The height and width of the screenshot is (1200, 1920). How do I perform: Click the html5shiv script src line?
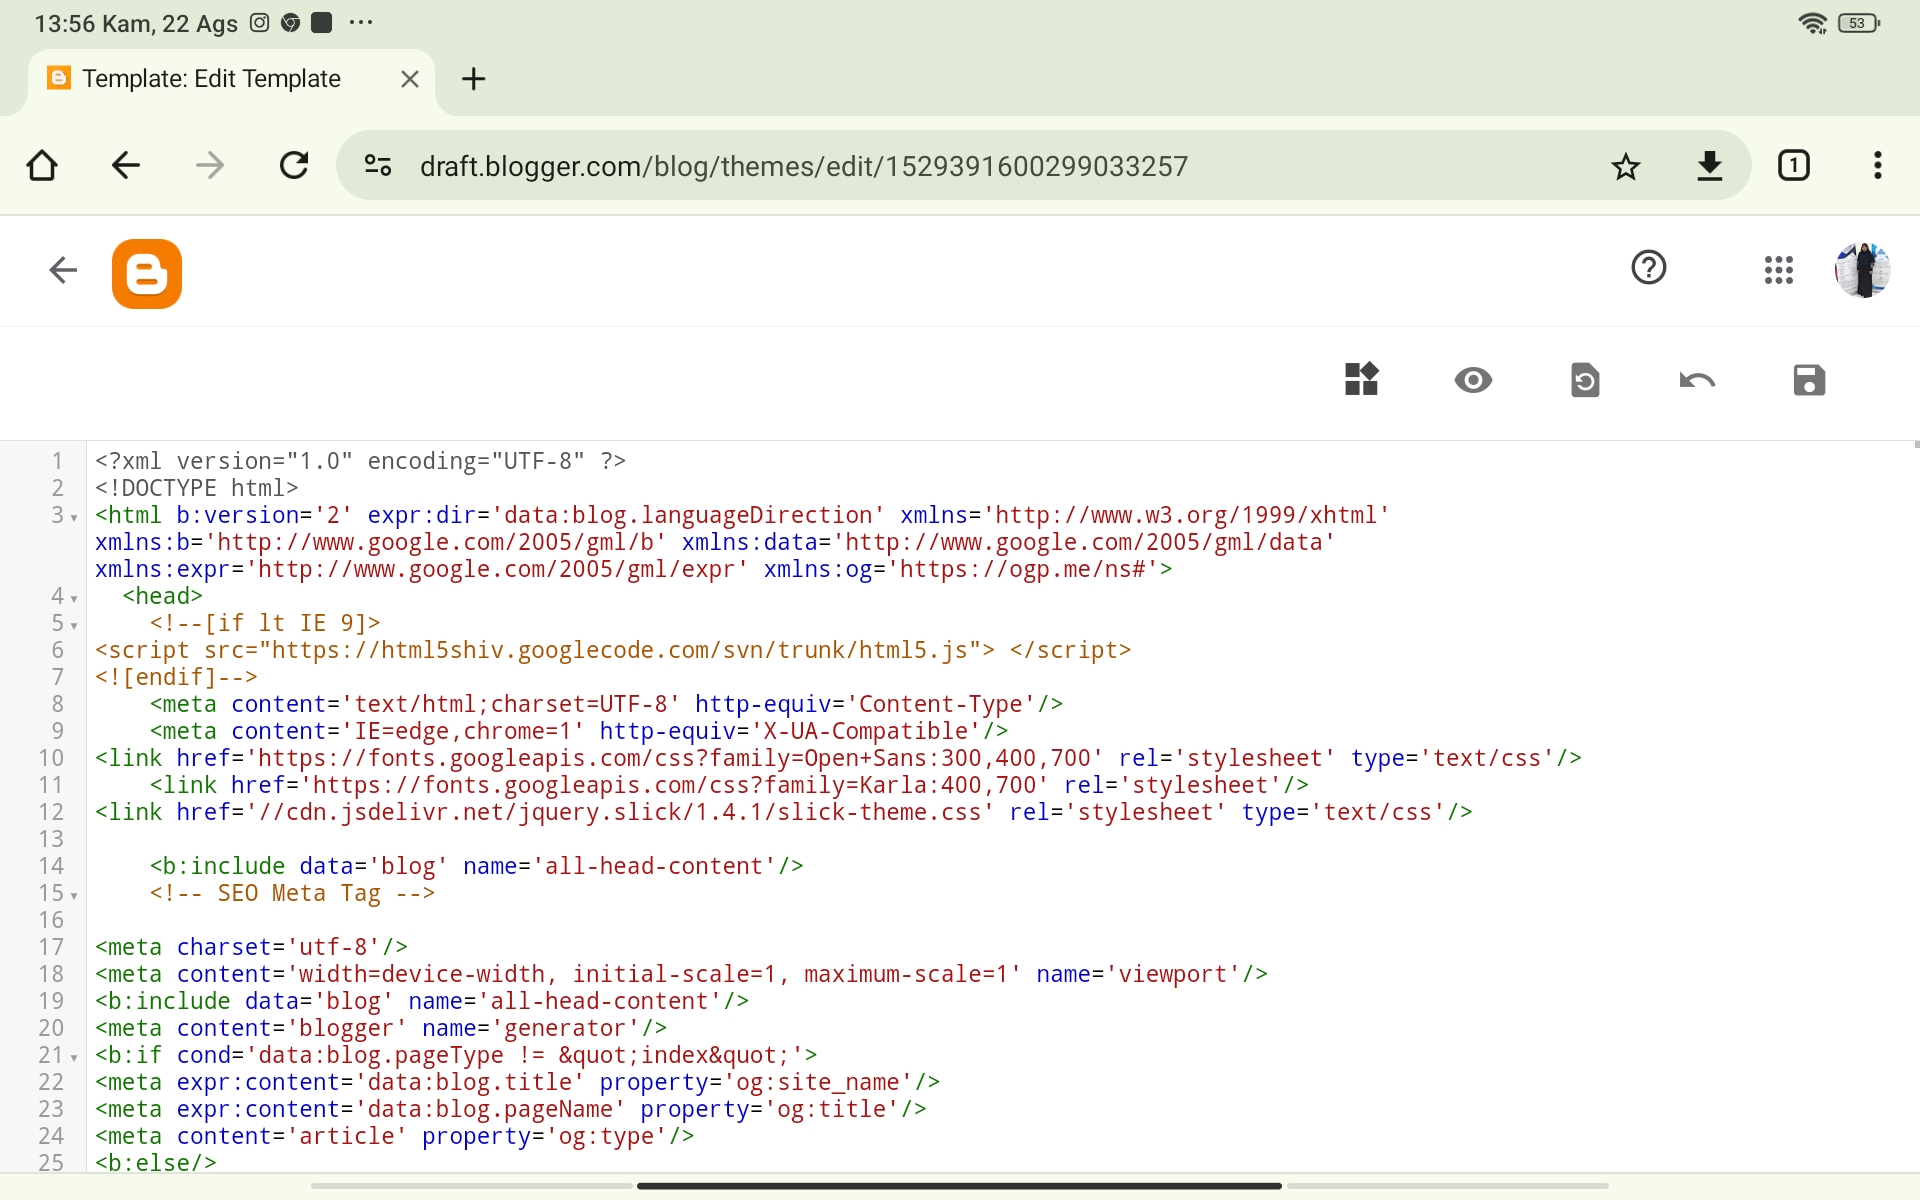point(613,650)
